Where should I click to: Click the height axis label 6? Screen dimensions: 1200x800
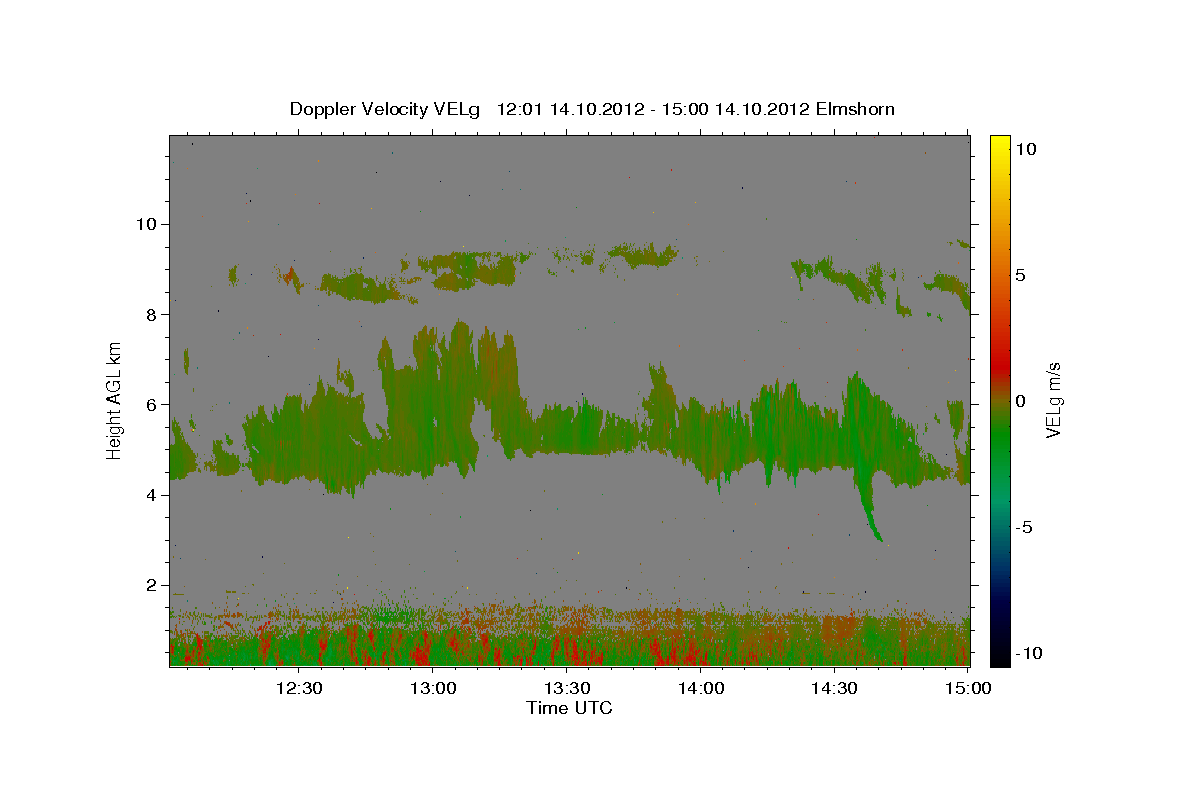click(x=149, y=404)
